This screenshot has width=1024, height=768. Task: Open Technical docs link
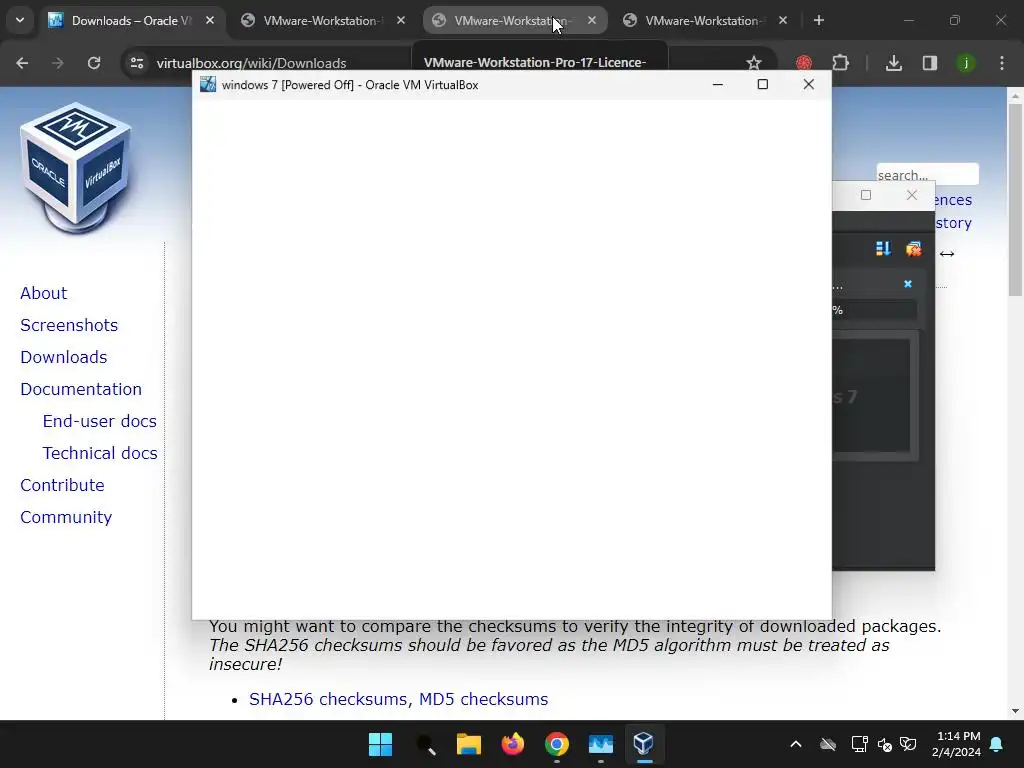tap(100, 453)
